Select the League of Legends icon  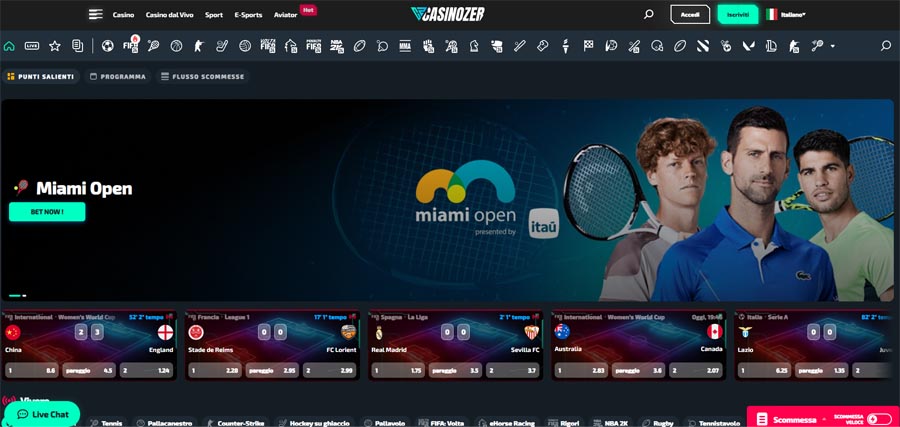point(771,46)
